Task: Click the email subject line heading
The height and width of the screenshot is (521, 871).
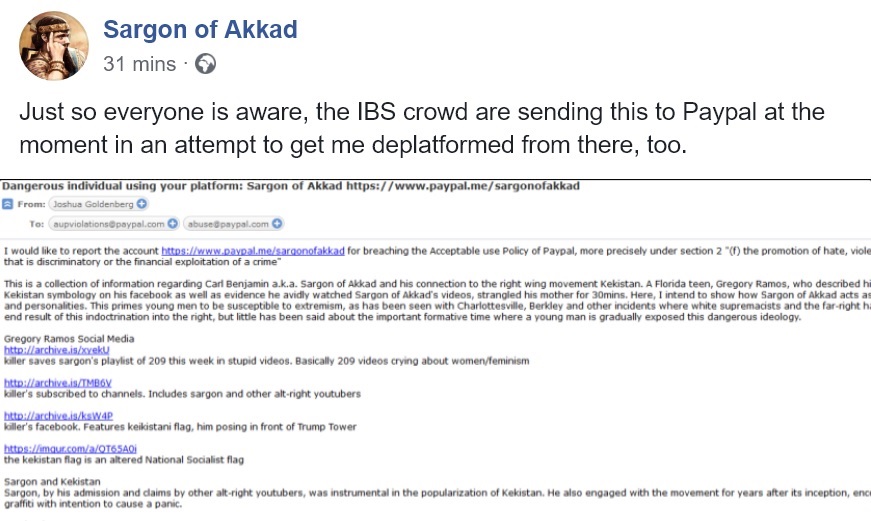Action: (291, 186)
